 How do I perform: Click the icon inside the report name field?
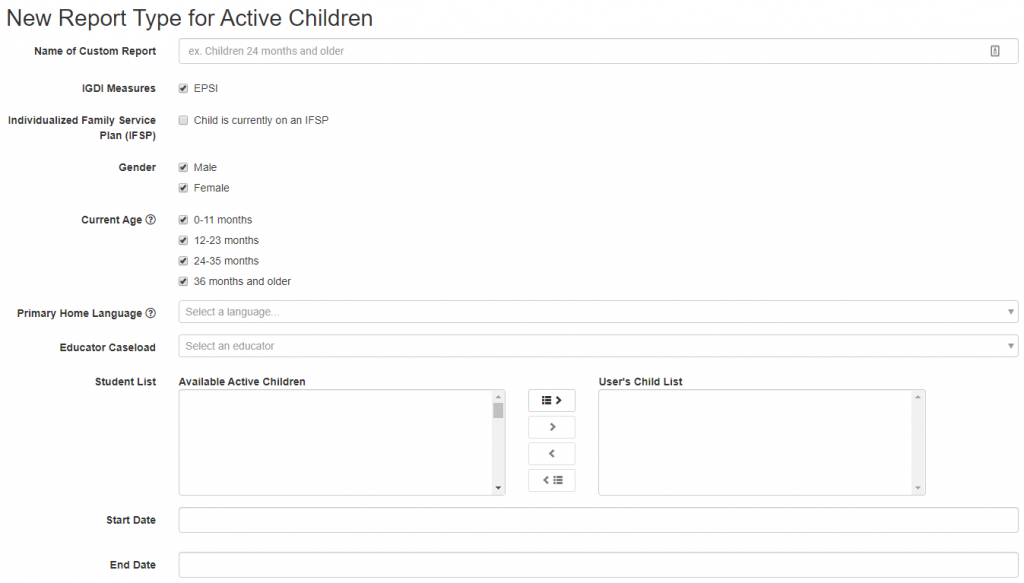pos(995,51)
